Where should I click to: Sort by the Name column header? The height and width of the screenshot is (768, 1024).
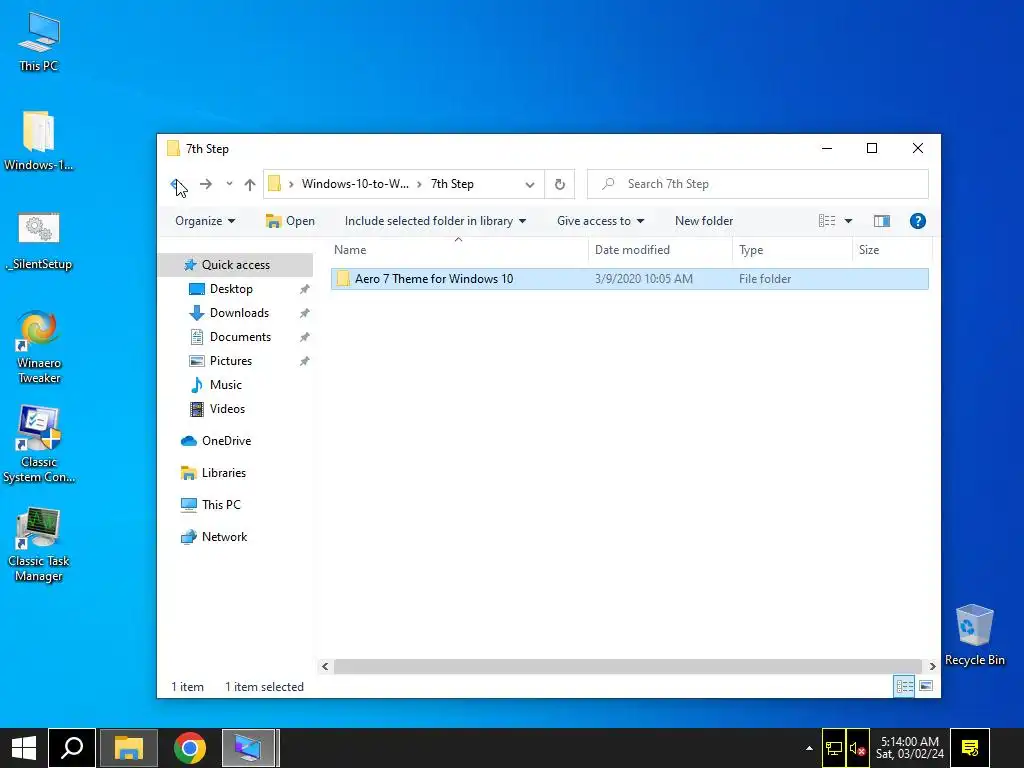(459, 250)
